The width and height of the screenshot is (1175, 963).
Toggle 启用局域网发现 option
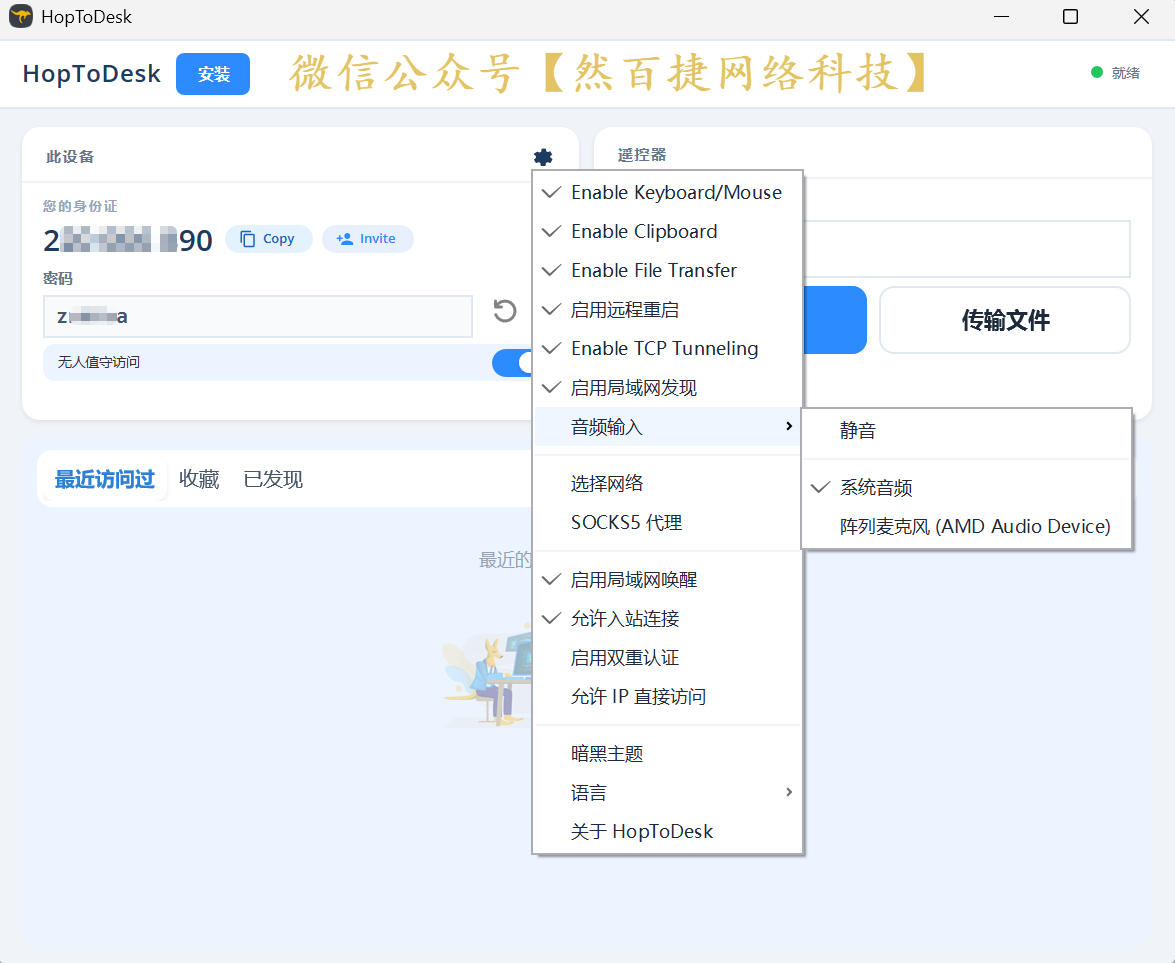coord(668,387)
